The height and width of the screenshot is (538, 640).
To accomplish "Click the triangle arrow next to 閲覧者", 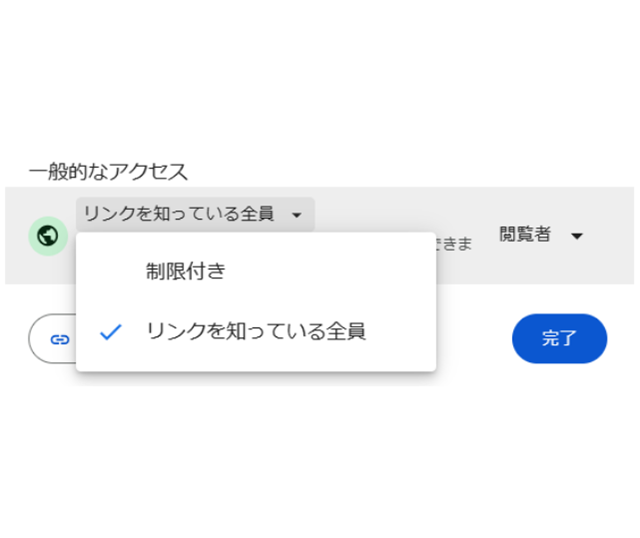I will 576,237.
